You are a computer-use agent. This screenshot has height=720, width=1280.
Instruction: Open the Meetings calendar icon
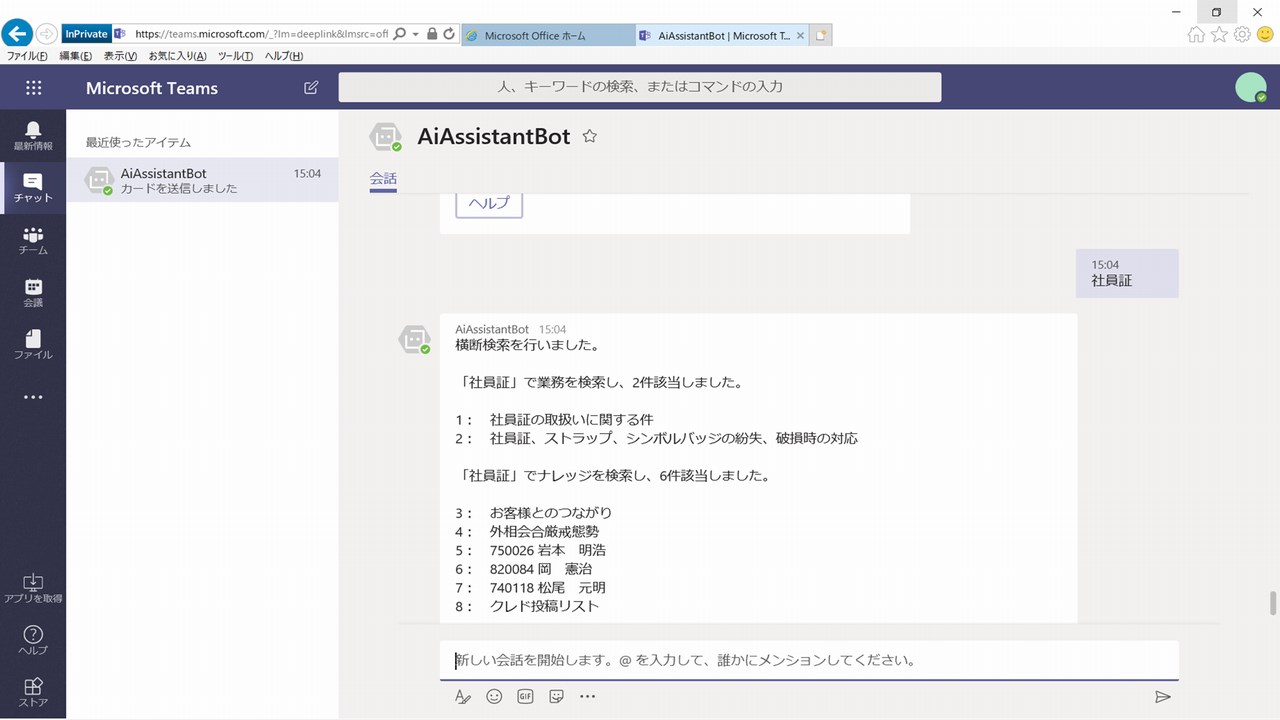(33, 292)
